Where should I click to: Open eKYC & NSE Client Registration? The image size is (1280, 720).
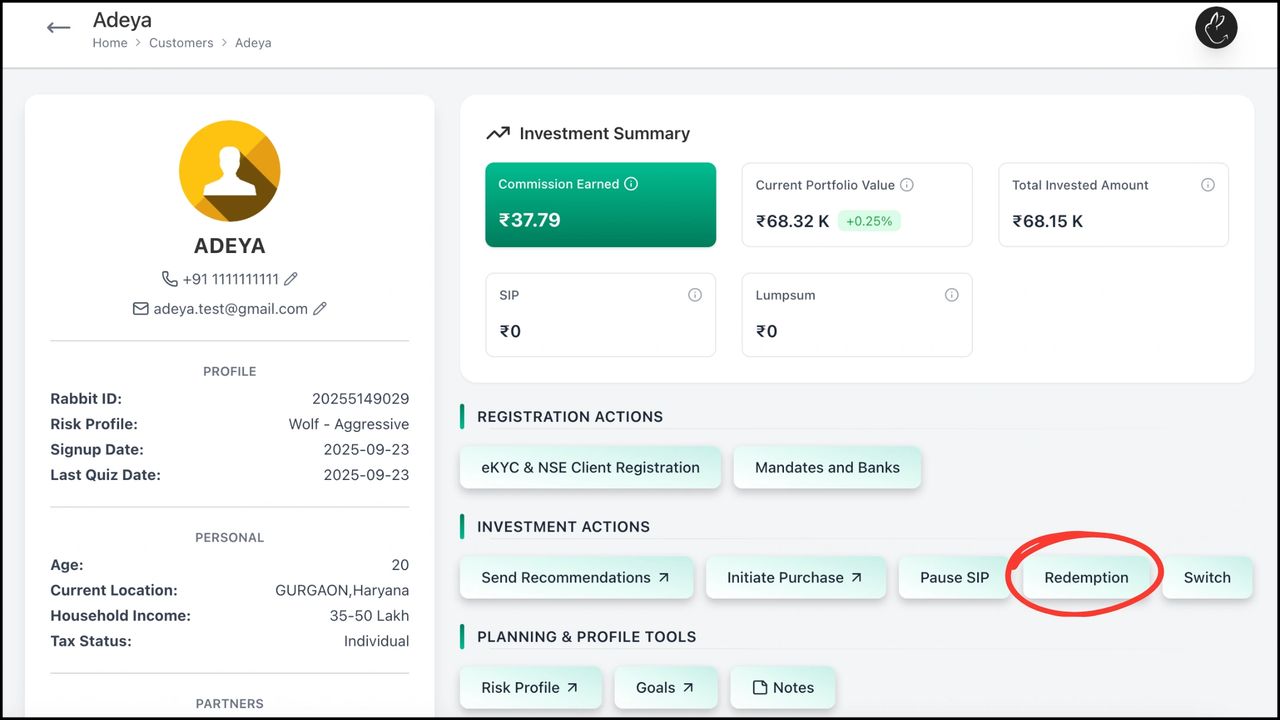tap(590, 467)
